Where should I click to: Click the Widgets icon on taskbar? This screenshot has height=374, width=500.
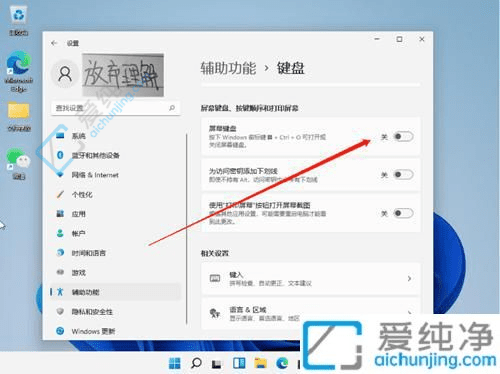point(239,363)
